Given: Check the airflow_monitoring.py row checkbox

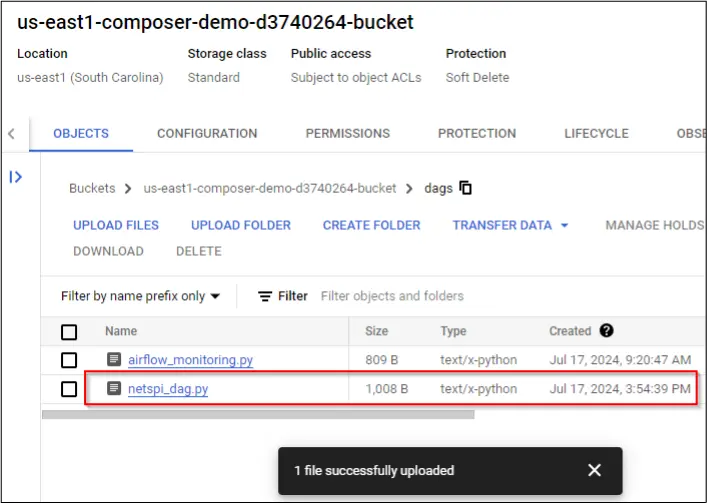Looking at the screenshot, I should tap(69, 360).
